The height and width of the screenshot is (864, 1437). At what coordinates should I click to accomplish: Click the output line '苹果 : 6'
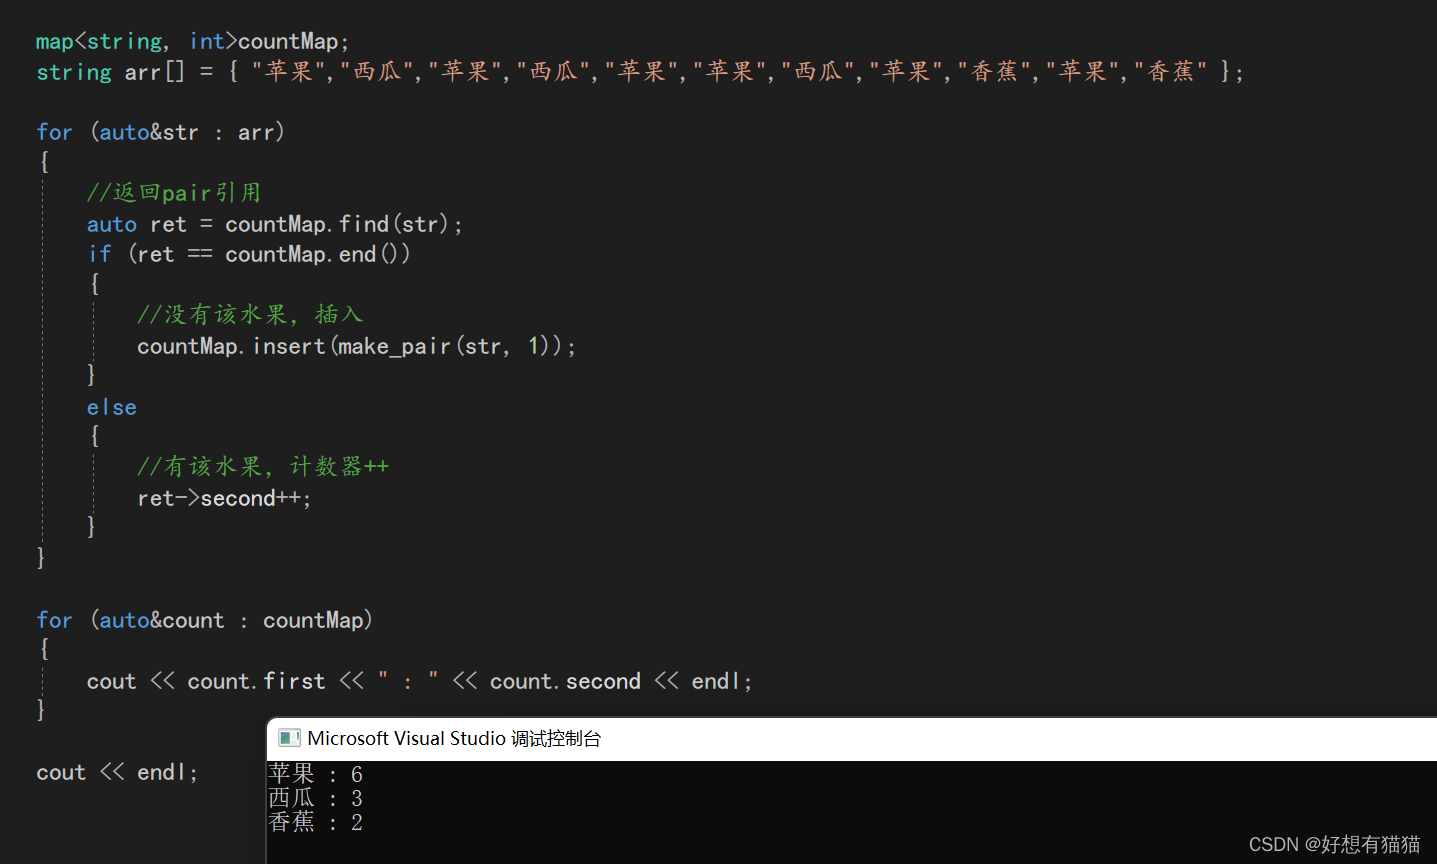[x=315, y=774]
